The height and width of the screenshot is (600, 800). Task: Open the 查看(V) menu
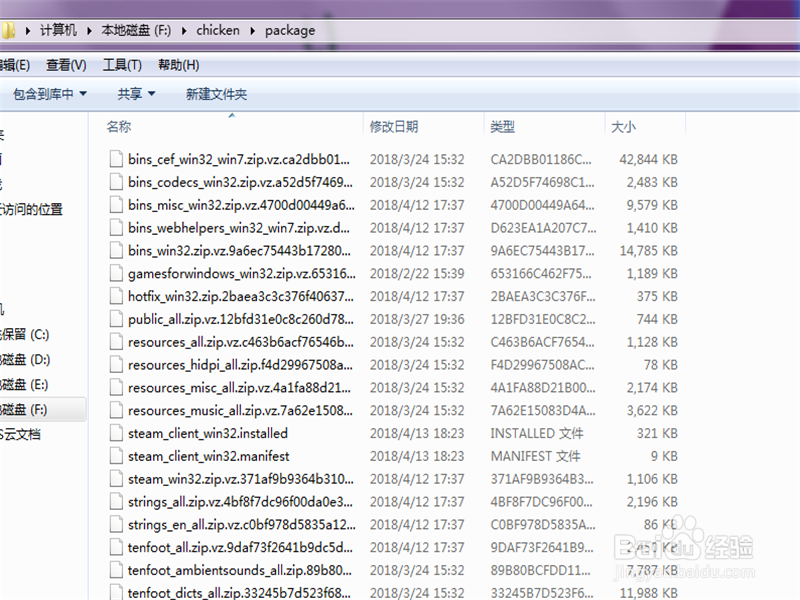click(x=64, y=63)
